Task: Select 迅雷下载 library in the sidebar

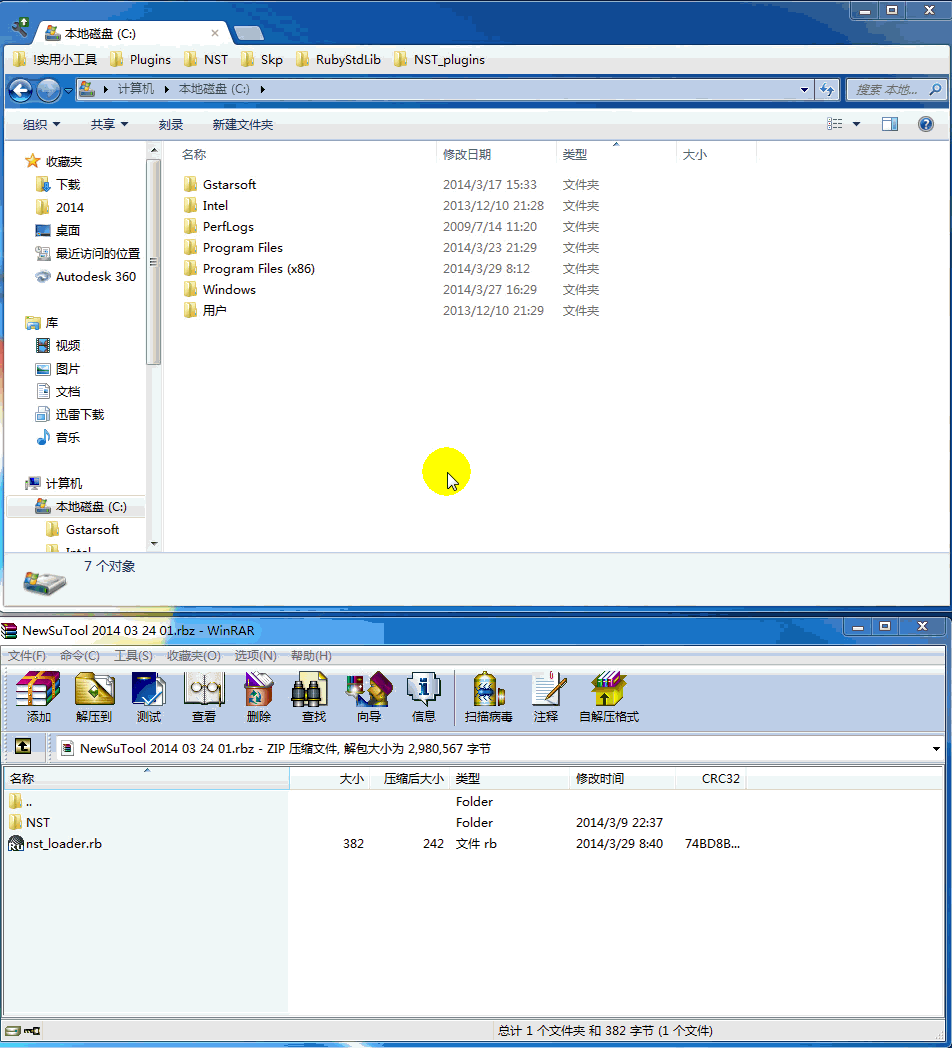Action: 70,414
